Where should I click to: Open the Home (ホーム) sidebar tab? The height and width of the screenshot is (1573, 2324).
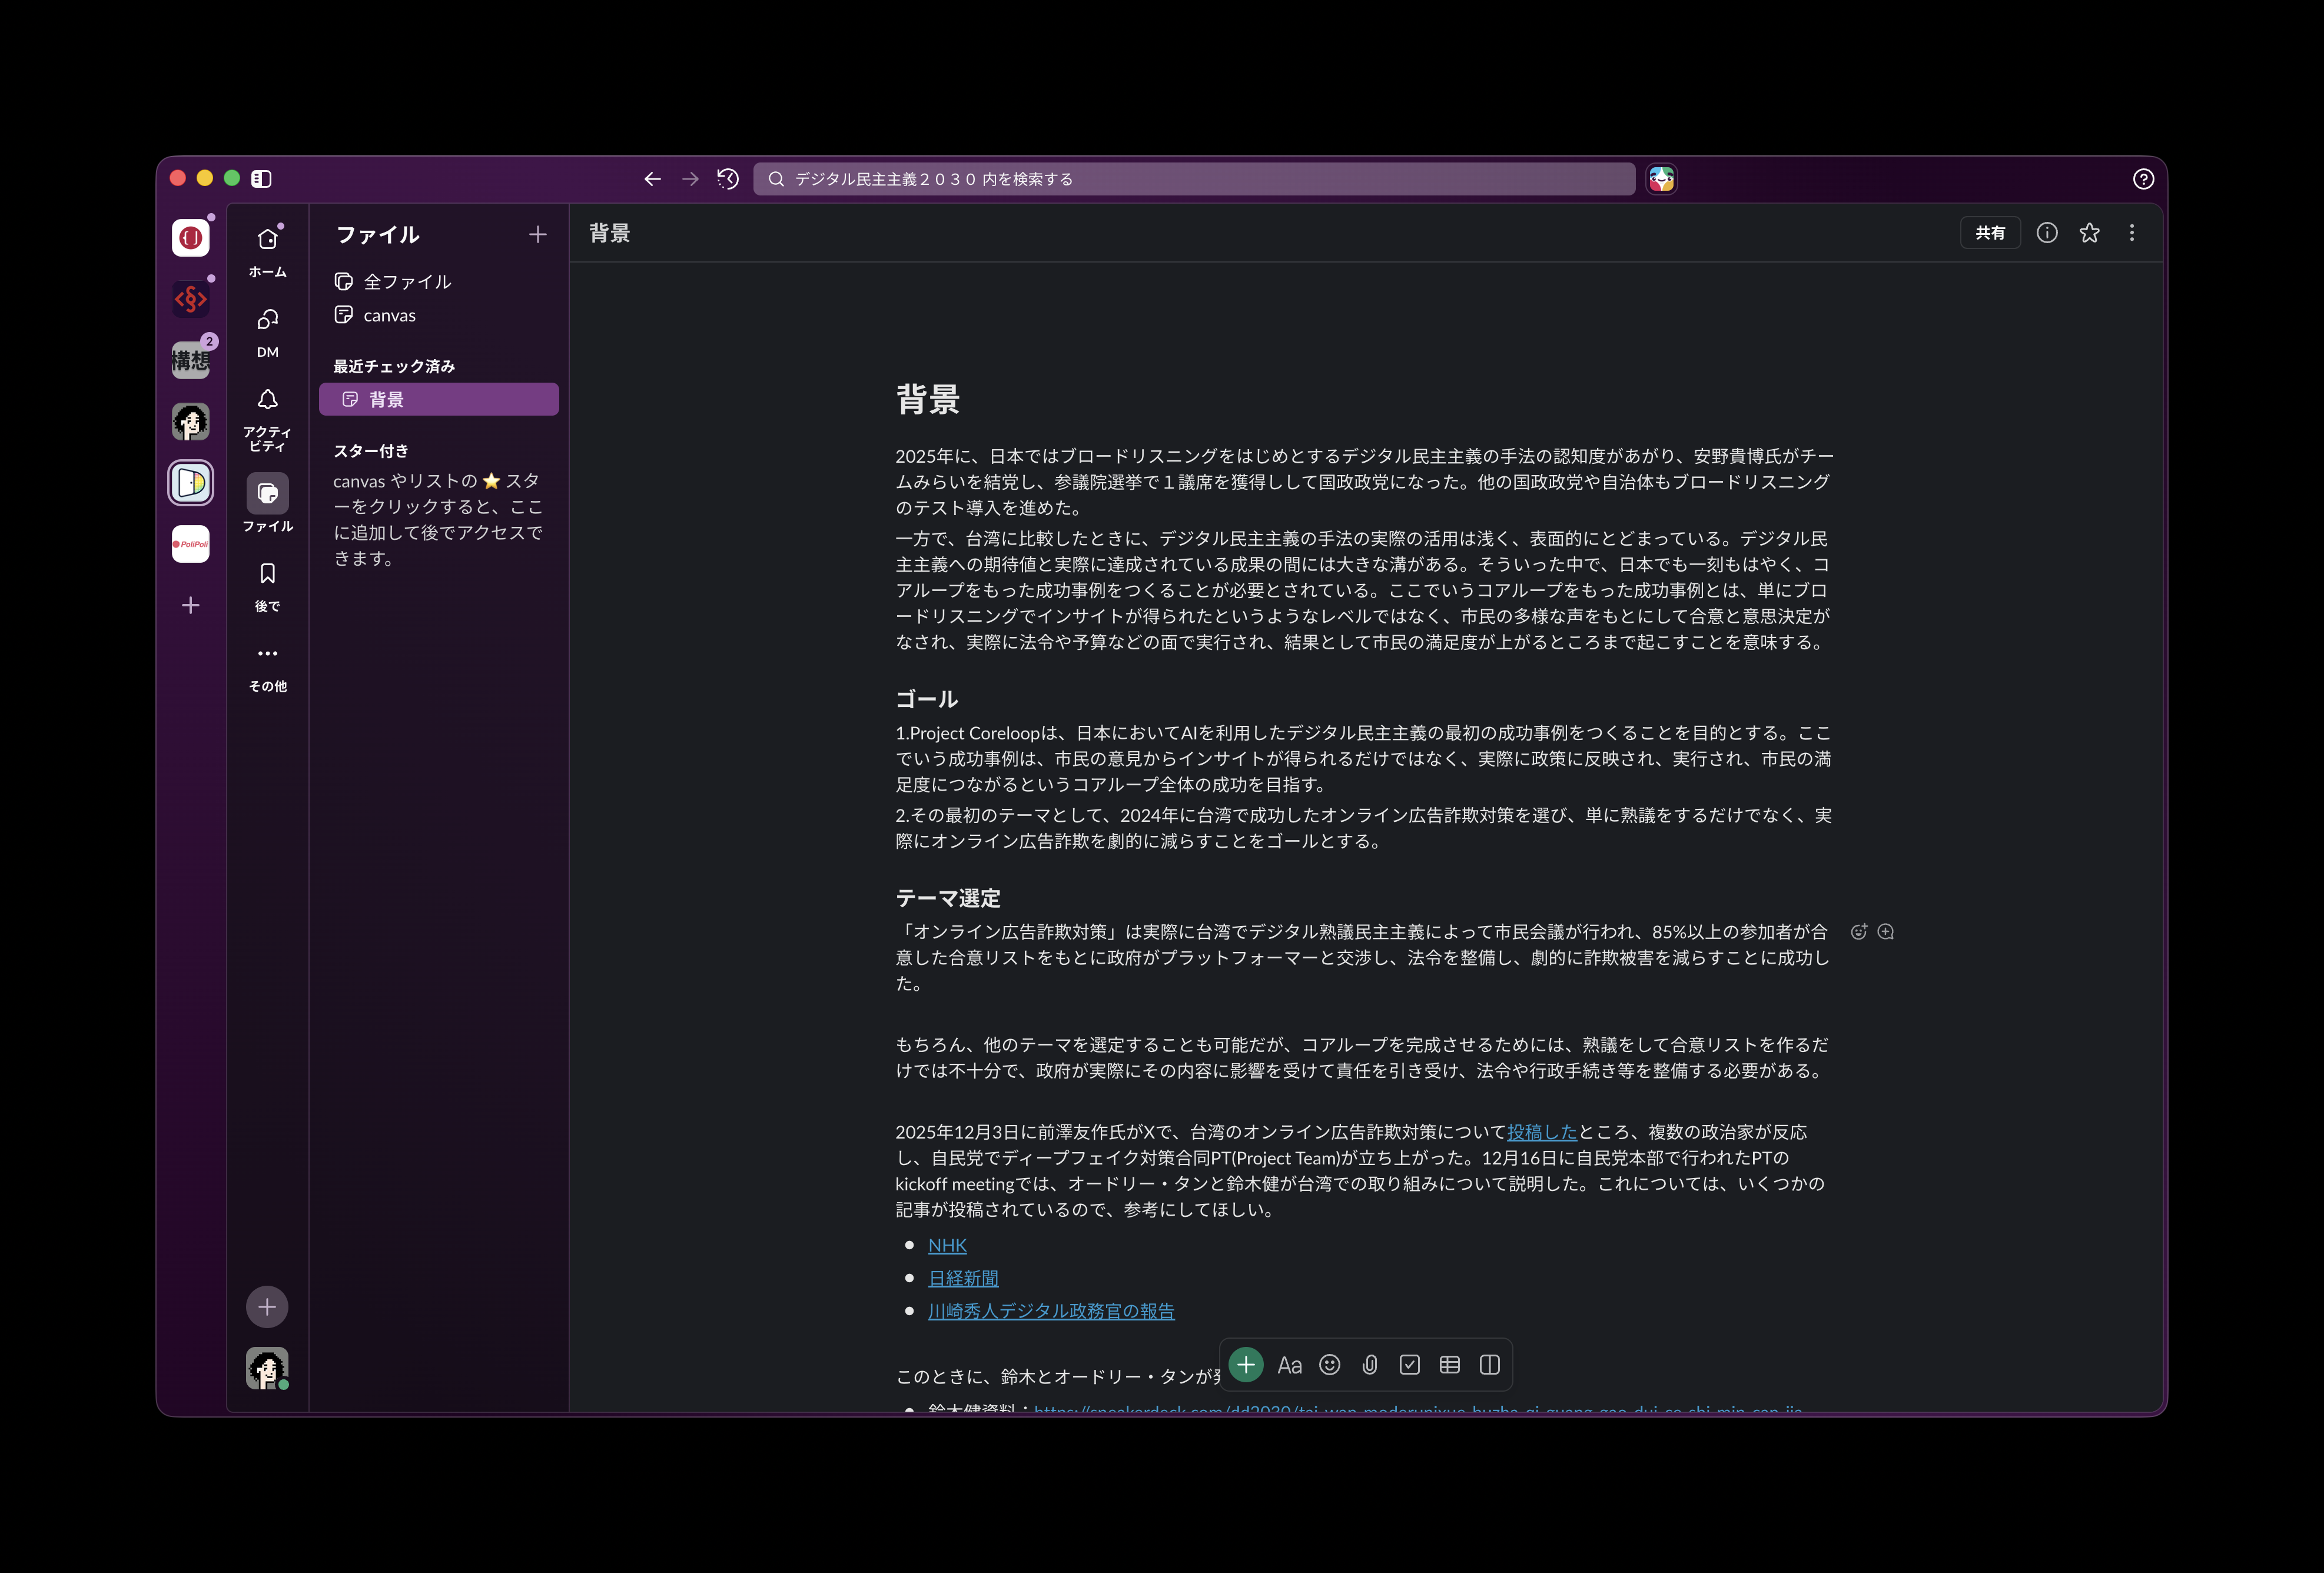click(267, 250)
